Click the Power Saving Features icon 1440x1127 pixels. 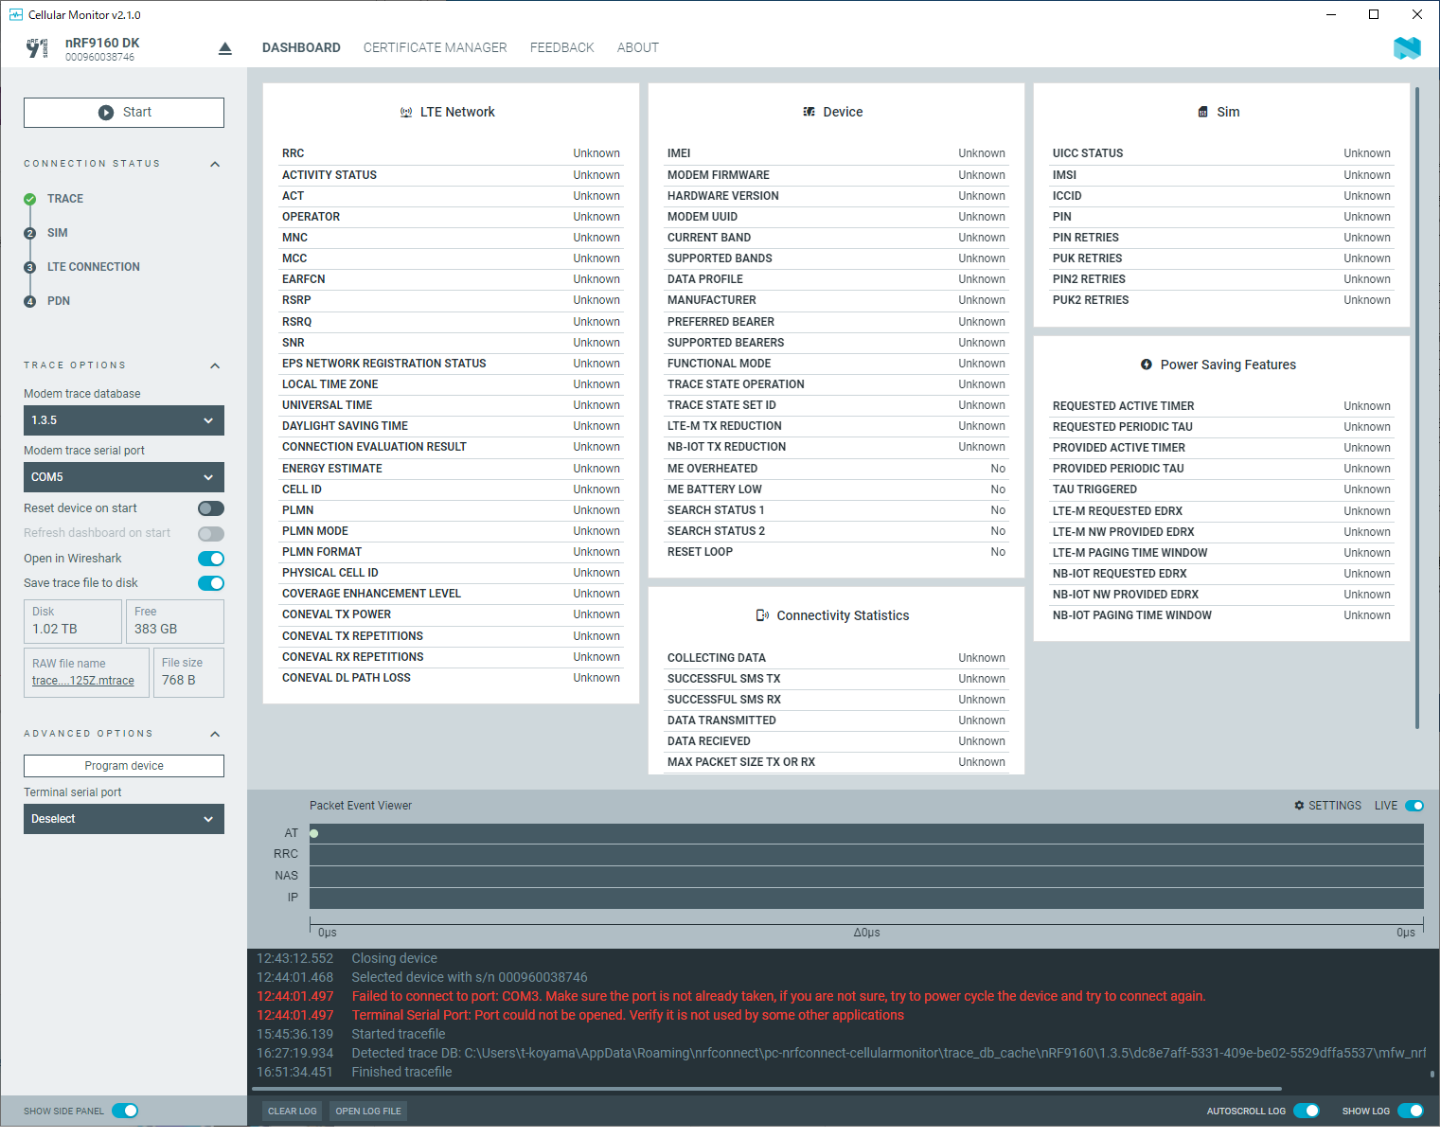tap(1146, 365)
